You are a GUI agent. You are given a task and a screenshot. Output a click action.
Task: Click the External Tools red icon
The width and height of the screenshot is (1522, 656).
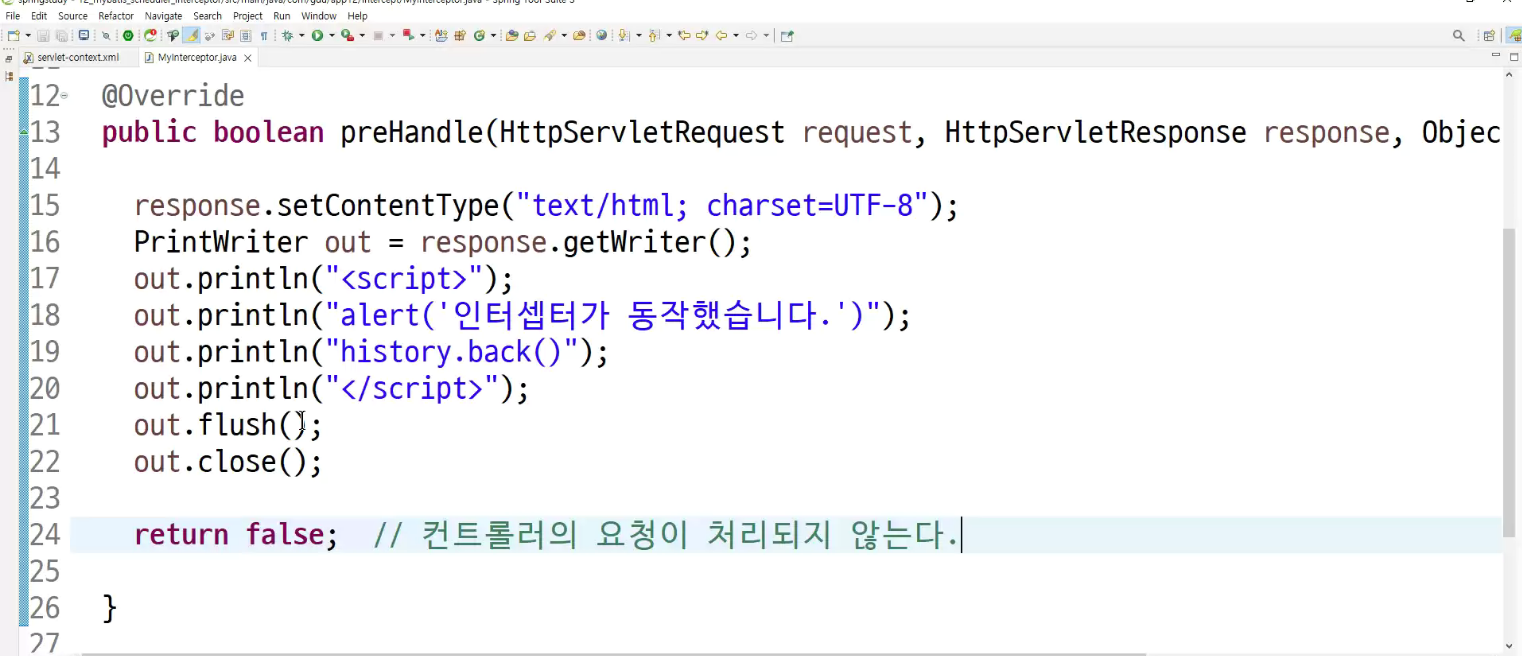point(407,35)
